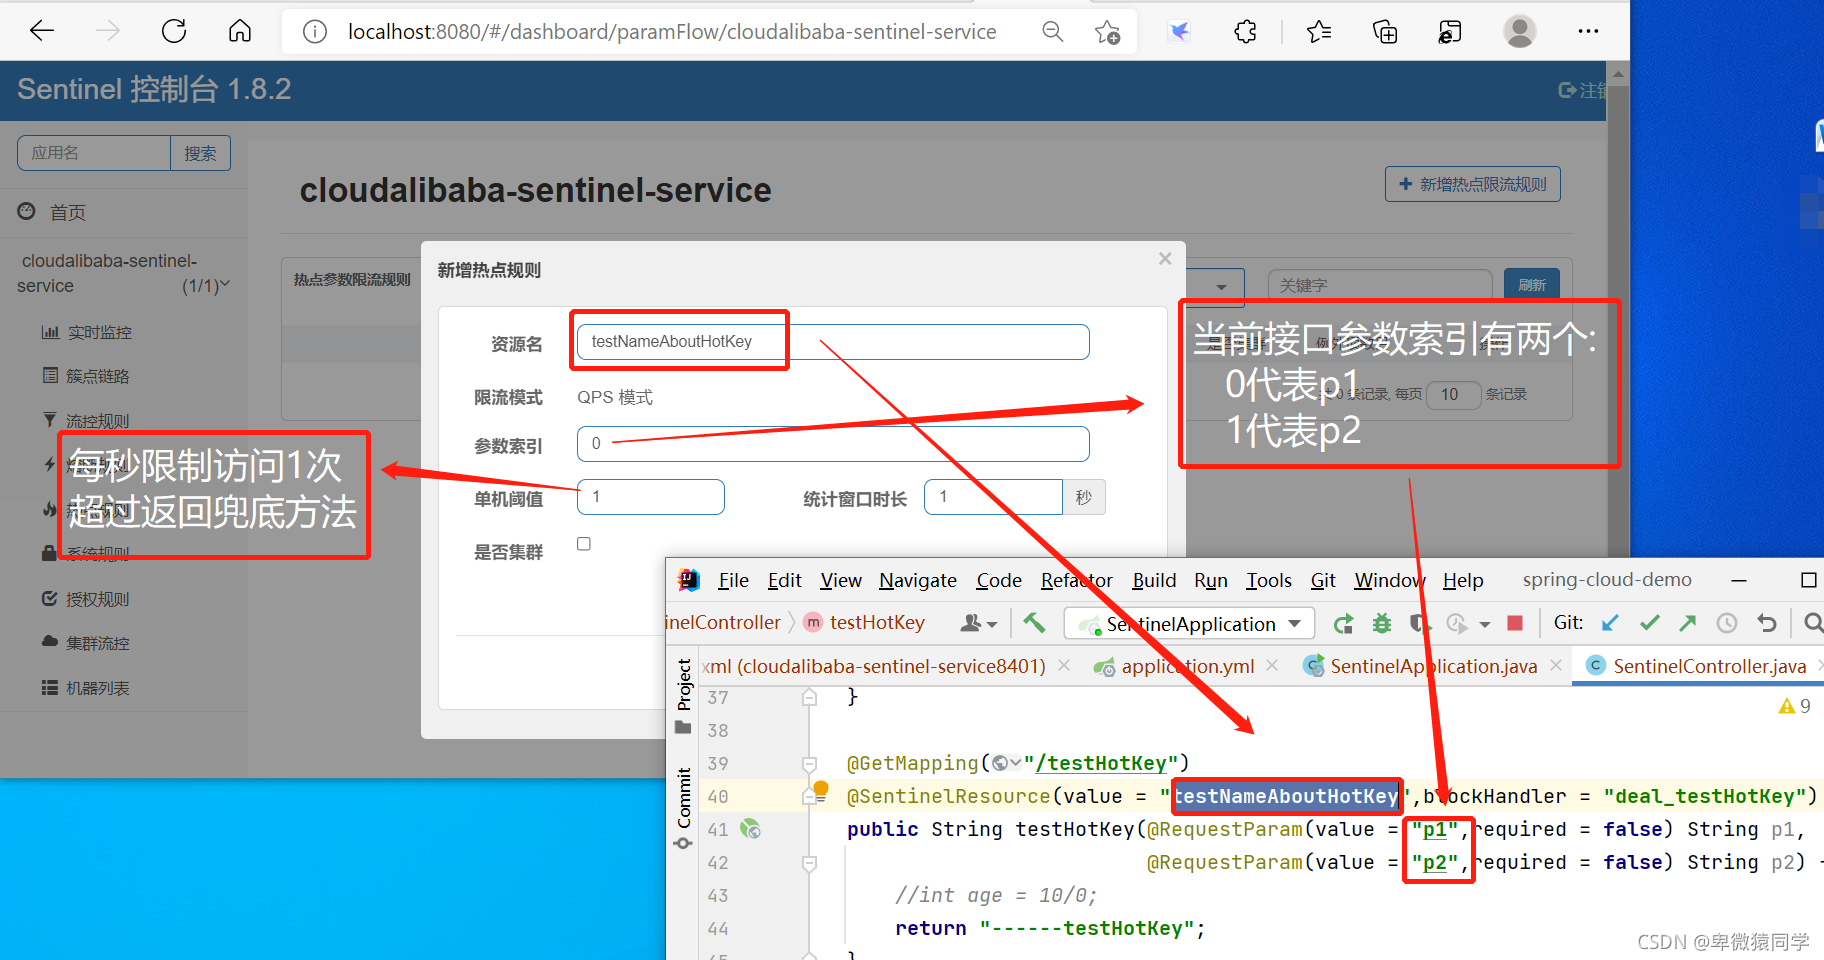The image size is (1824, 960).
Task: Open the Navigate menu
Action: [918, 580]
